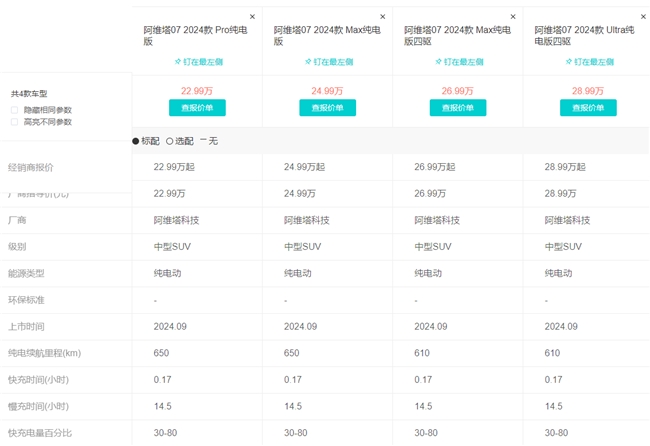Screen dimensions: 650x446
Task: Select the 纯电续航里程(km) row label
Action: pos(44,353)
